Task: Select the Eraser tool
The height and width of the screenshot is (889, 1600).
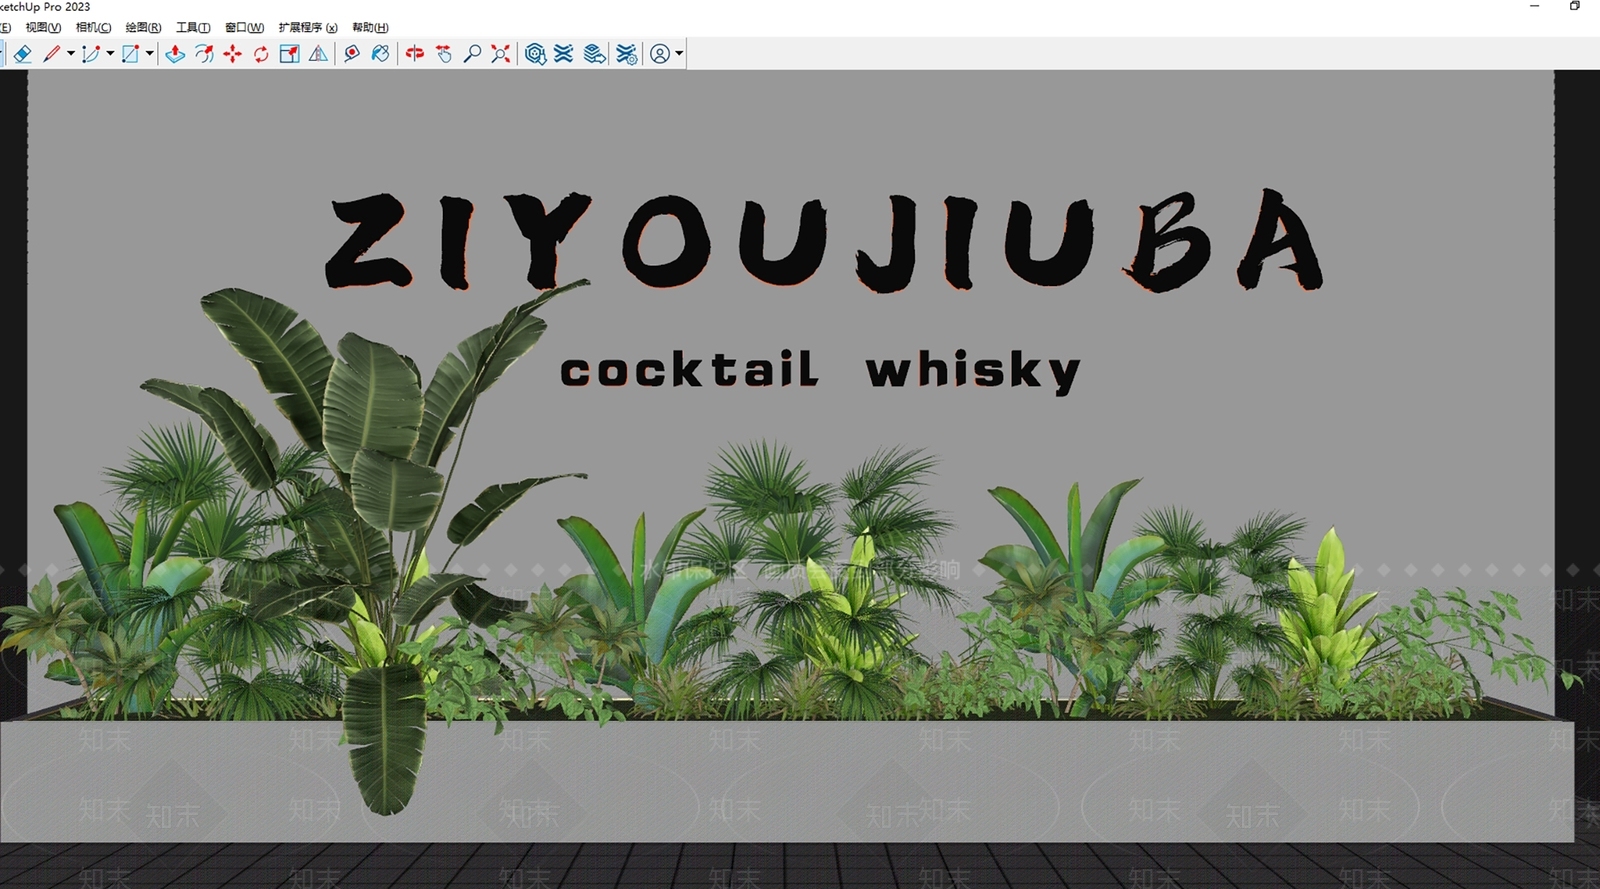Action: pyautogui.click(x=22, y=54)
